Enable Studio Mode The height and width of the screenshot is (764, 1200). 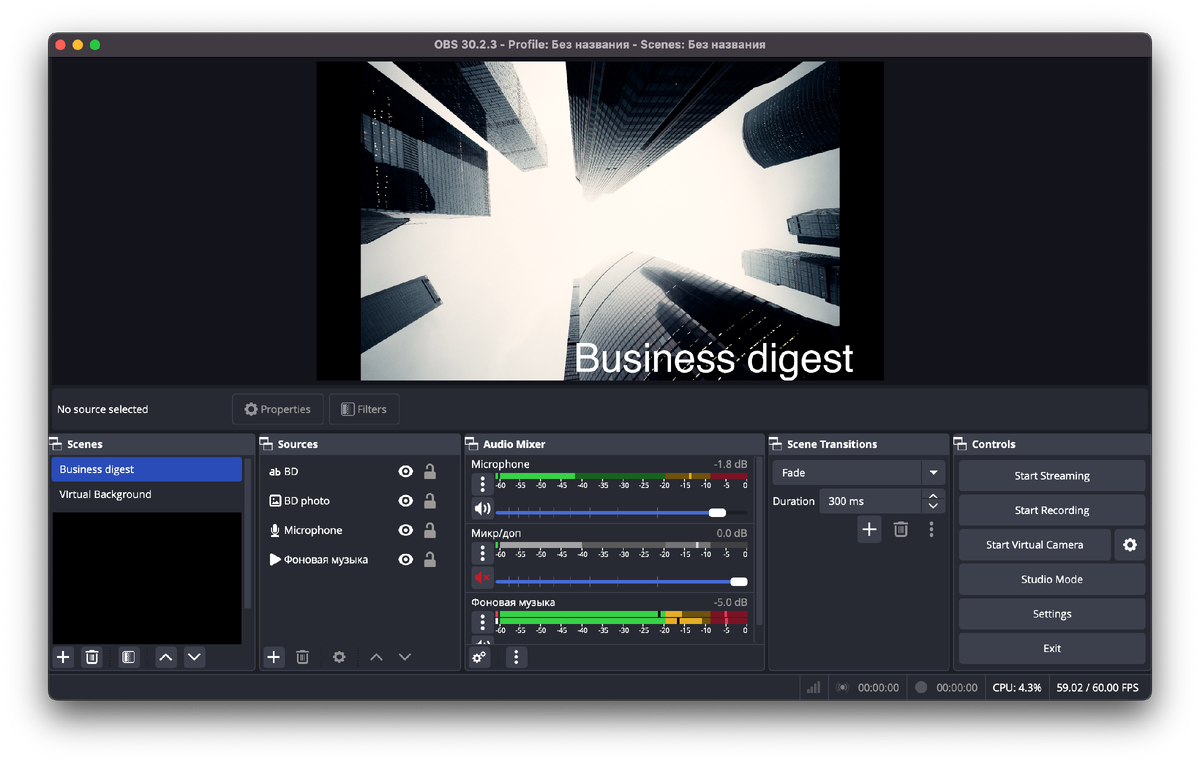click(x=1052, y=579)
